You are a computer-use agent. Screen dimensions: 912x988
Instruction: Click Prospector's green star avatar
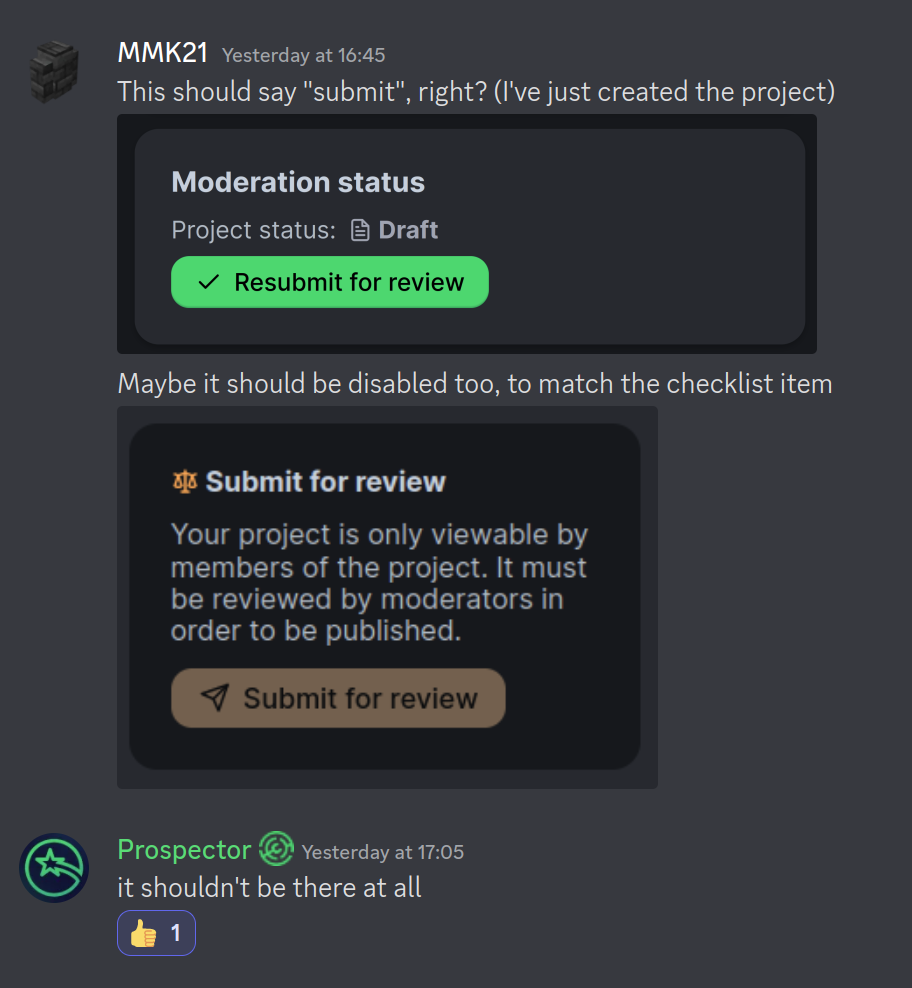coord(54,868)
